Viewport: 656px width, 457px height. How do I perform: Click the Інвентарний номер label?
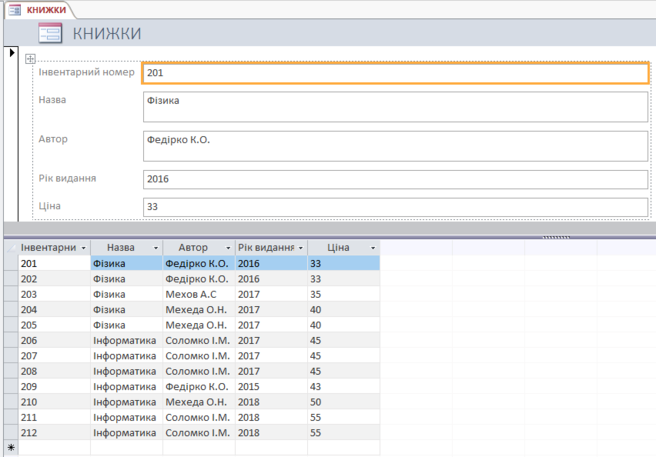(x=87, y=72)
